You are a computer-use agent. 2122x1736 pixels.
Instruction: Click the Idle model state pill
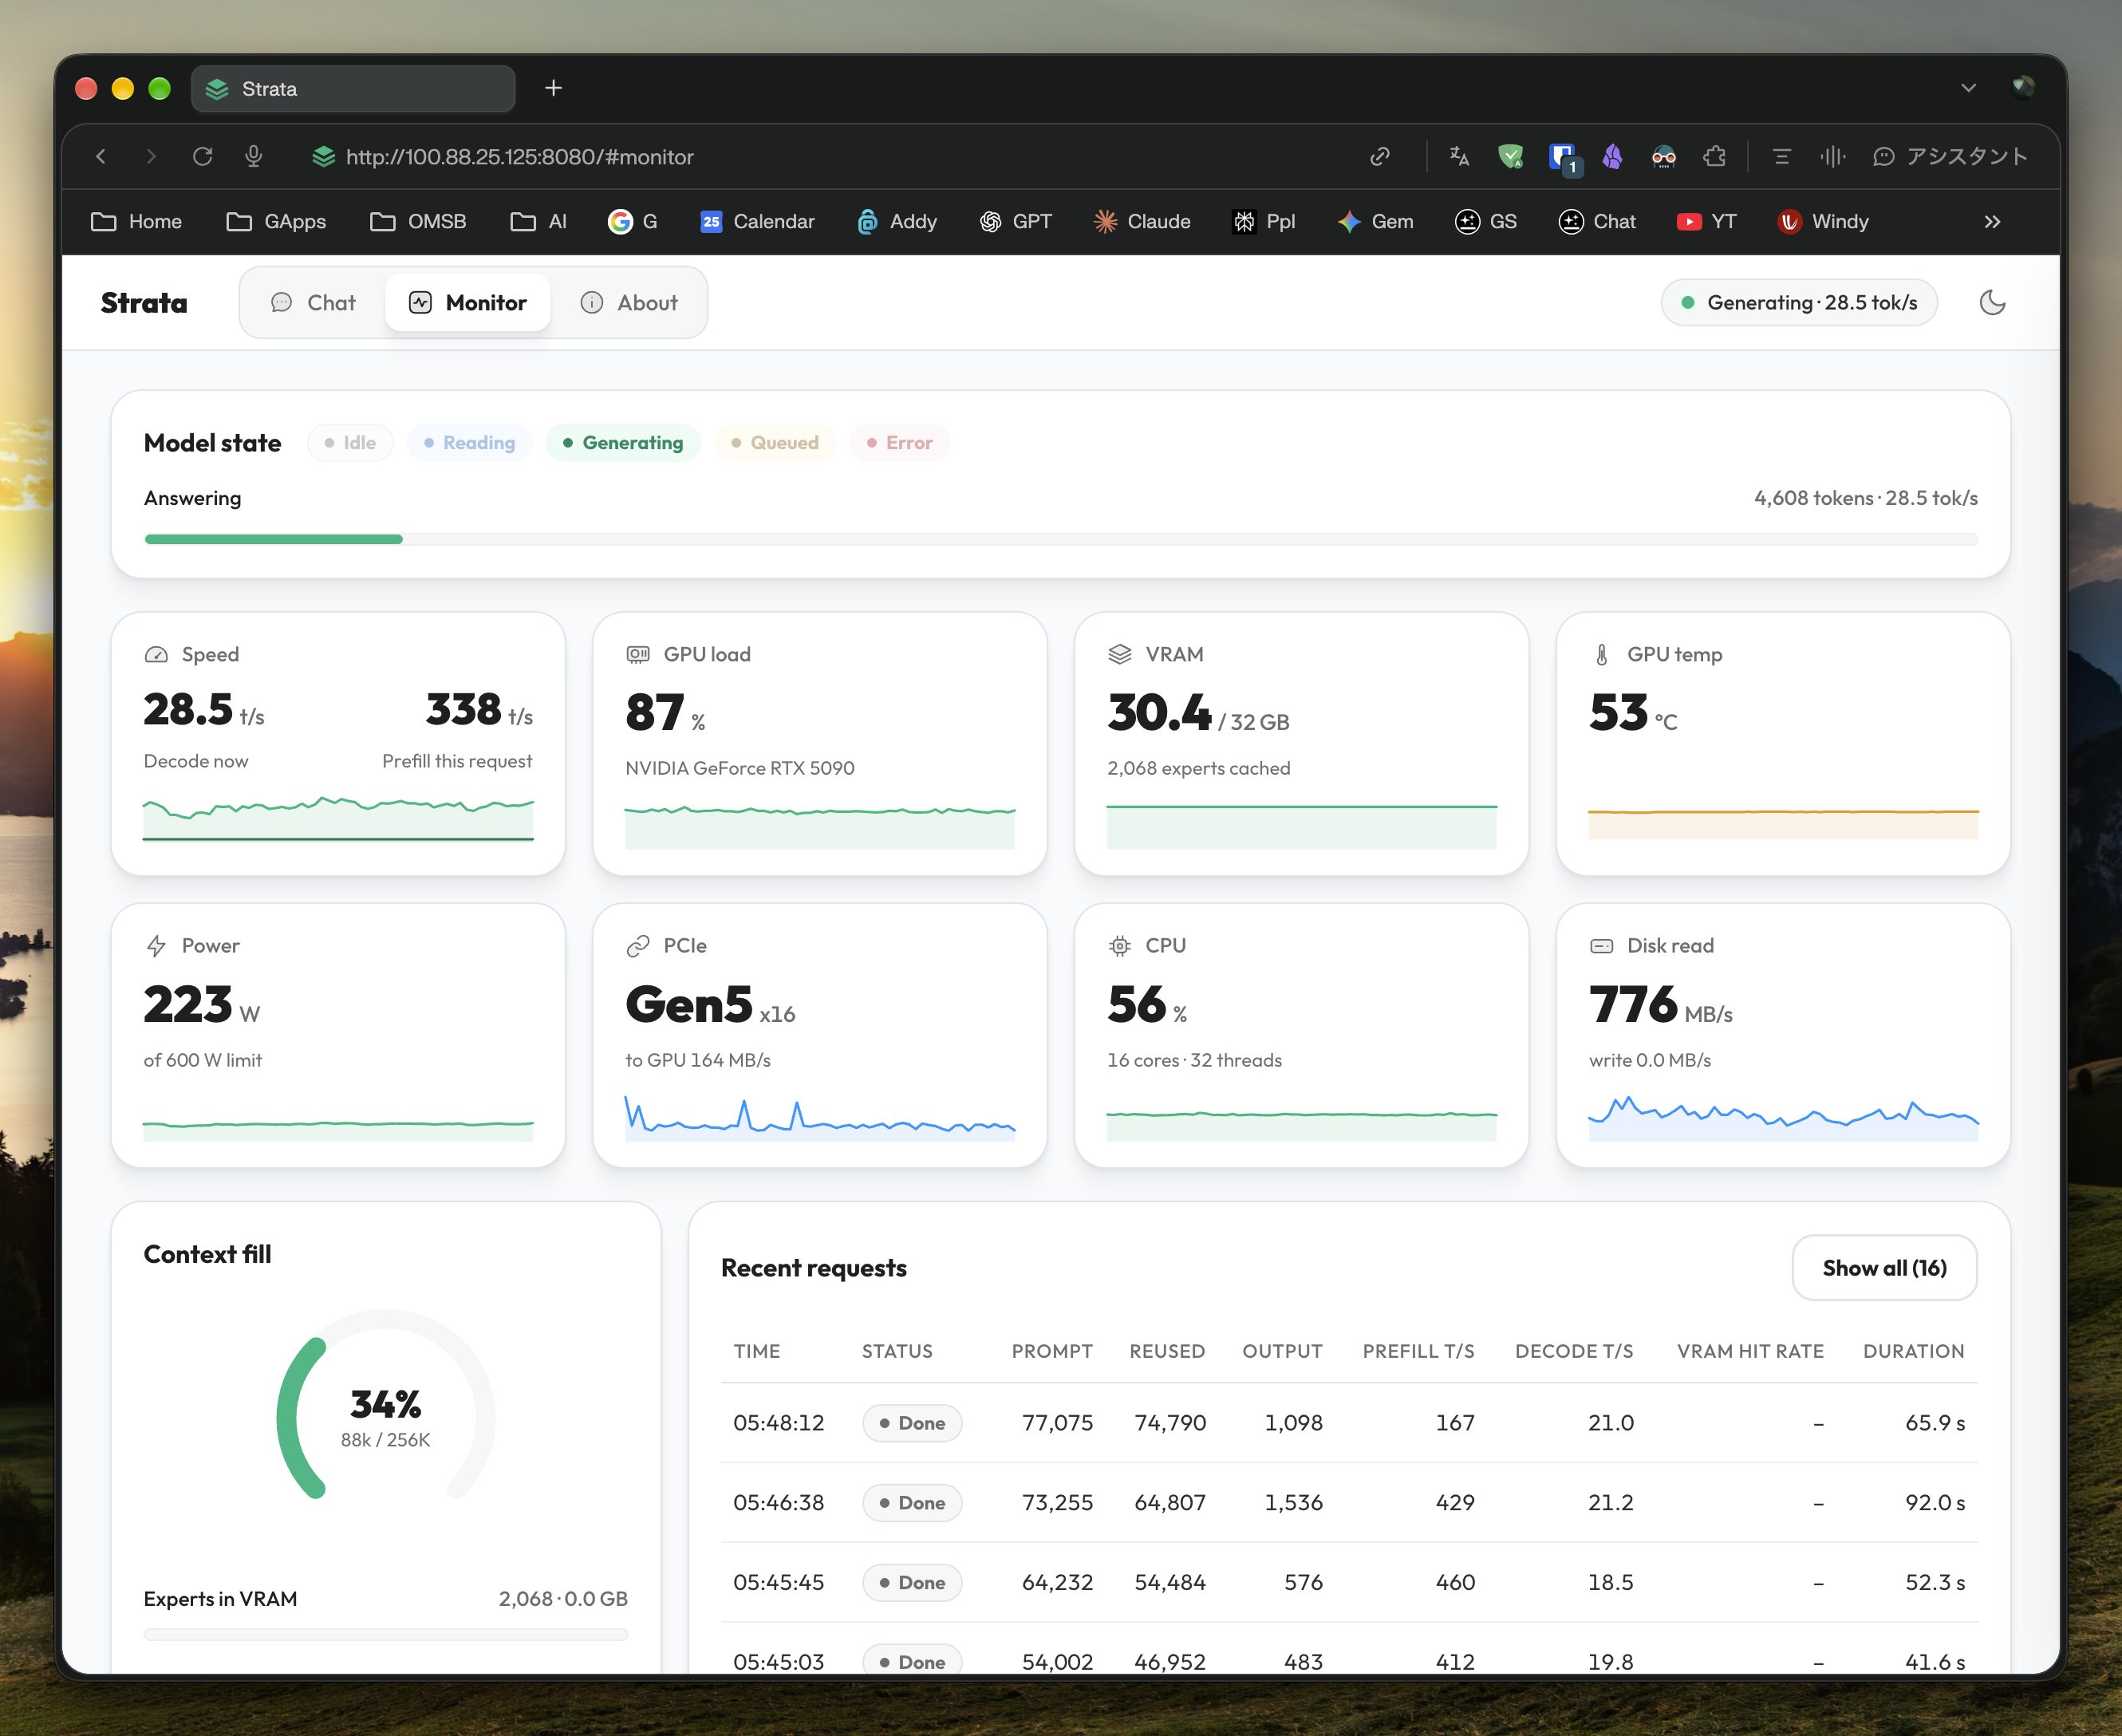[x=350, y=442]
